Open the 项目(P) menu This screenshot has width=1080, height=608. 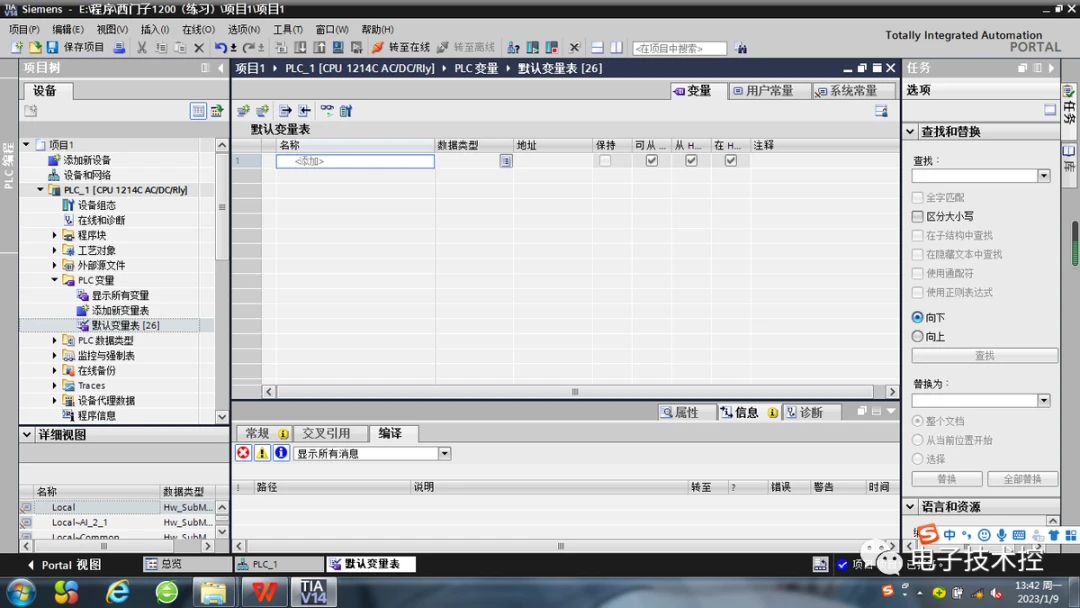pyautogui.click(x=23, y=29)
